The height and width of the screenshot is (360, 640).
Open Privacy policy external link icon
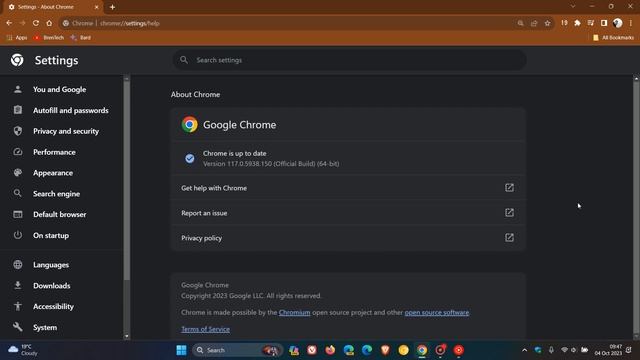(x=509, y=238)
